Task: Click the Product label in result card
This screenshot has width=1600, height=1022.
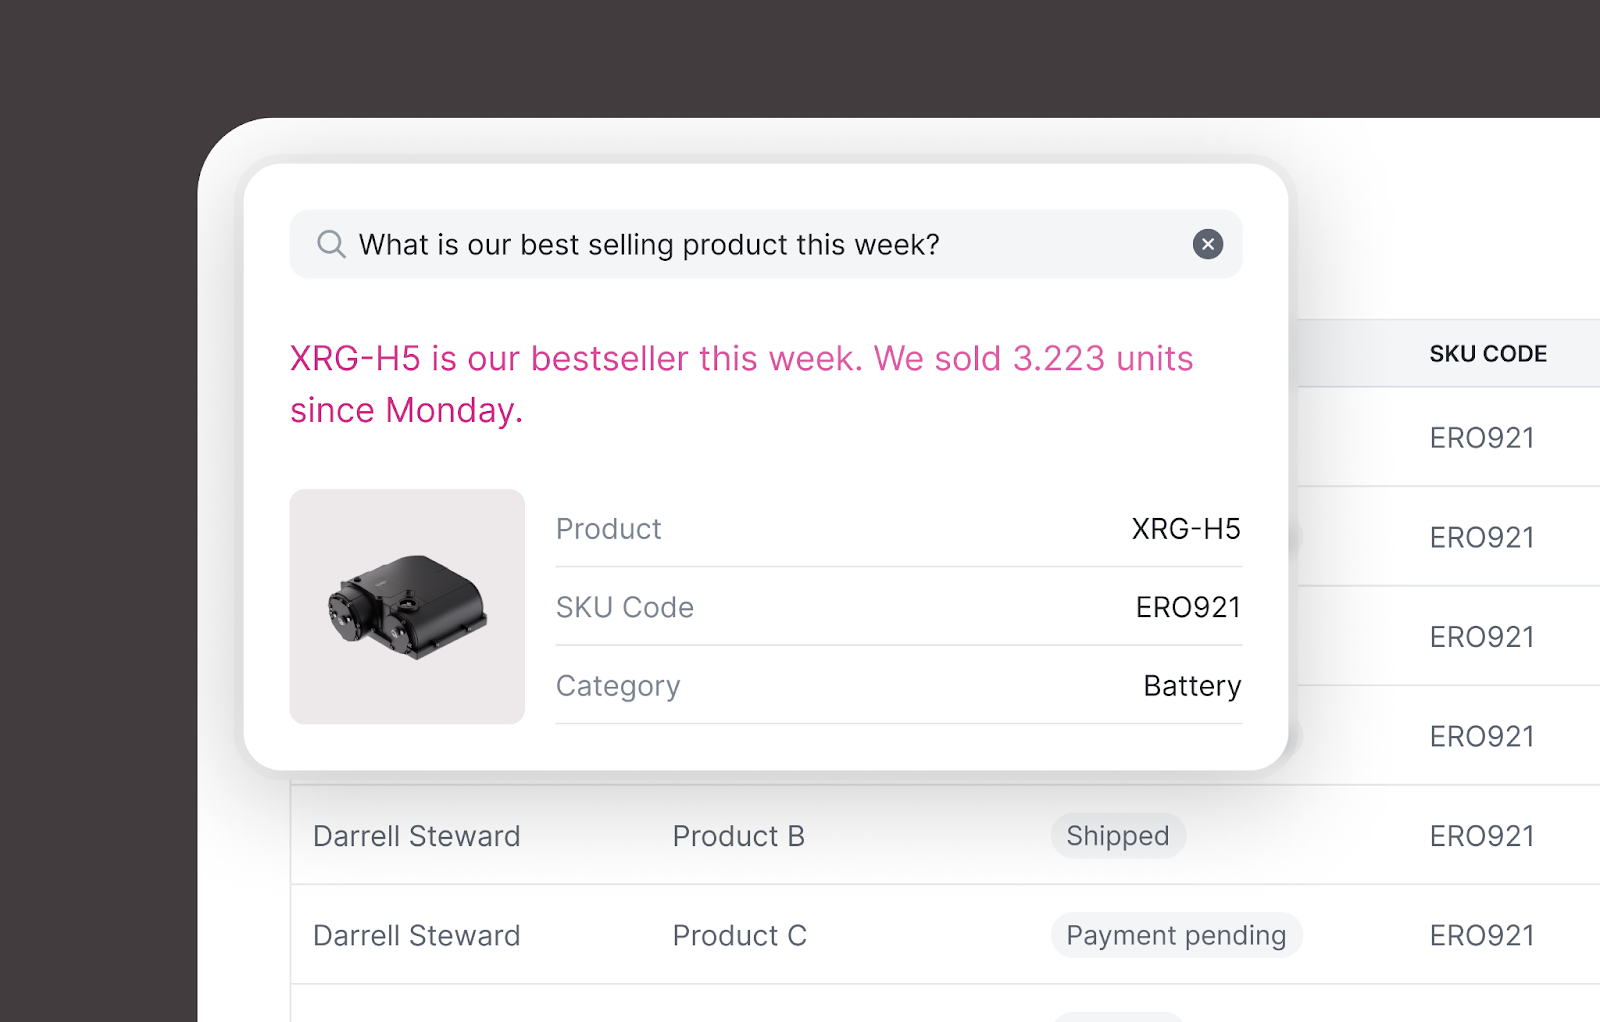Action: tap(608, 528)
